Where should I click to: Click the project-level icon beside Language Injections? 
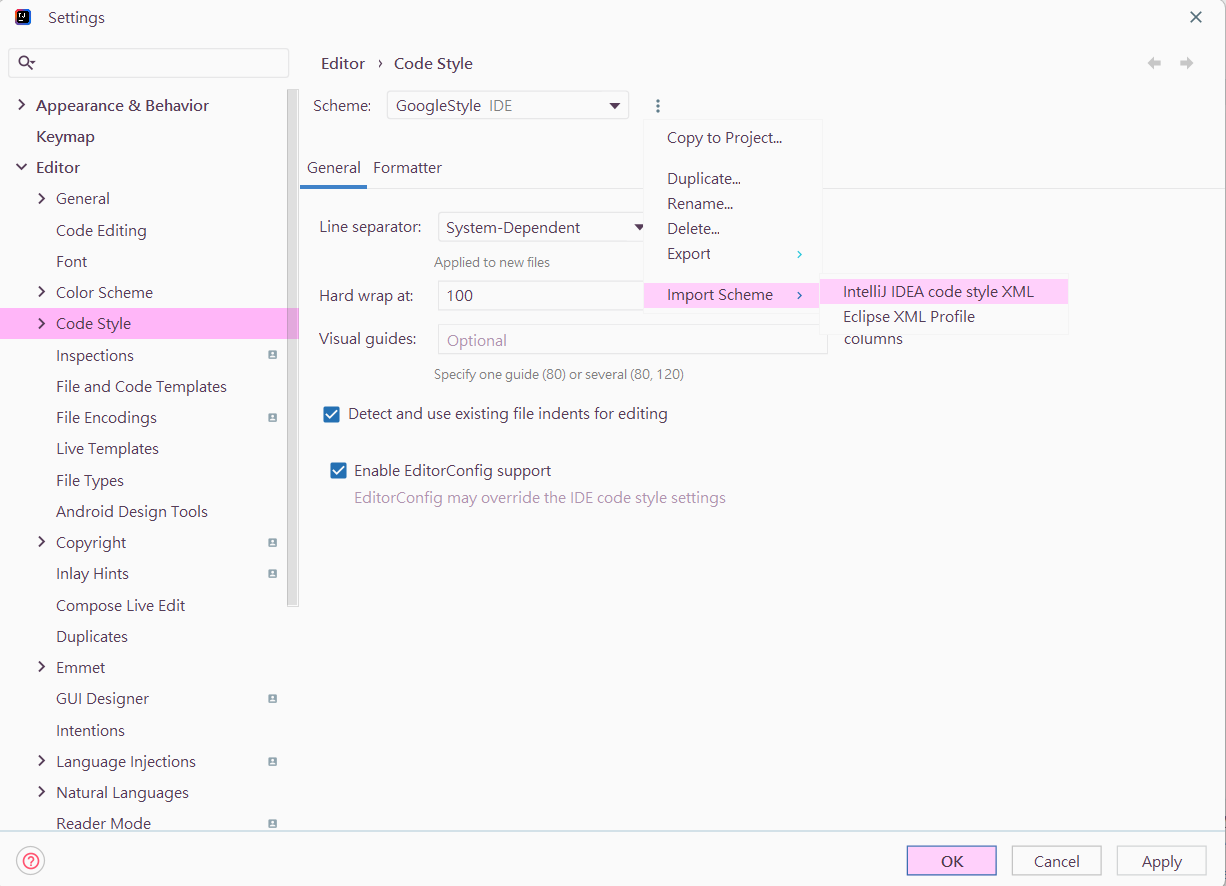pos(272,761)
